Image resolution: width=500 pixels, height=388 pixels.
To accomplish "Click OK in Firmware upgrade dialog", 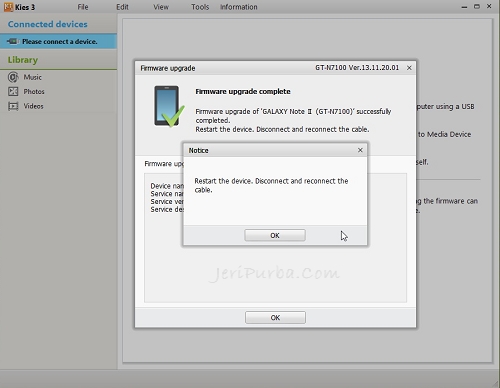I will click(275, 318).
